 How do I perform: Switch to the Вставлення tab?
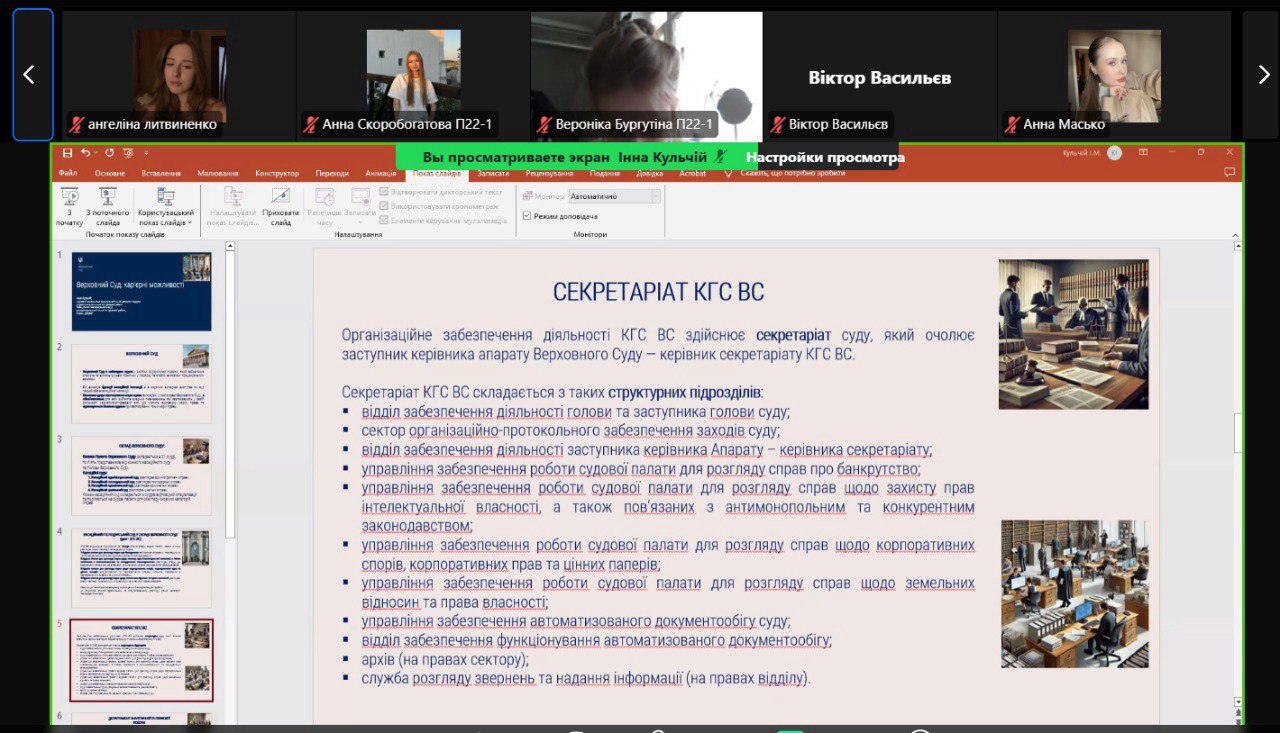(x=162, y=173)
